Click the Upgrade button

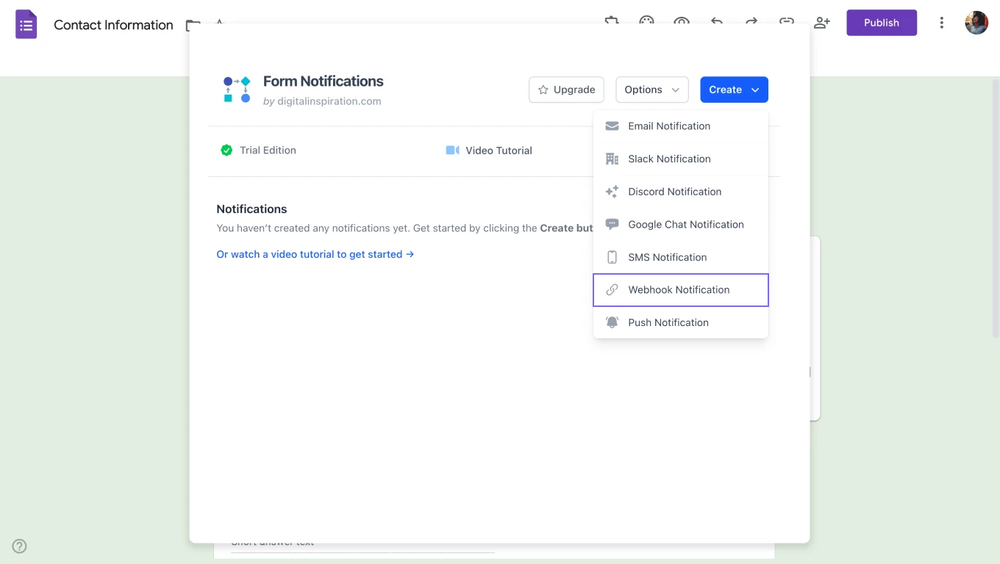tap(566, 89)
